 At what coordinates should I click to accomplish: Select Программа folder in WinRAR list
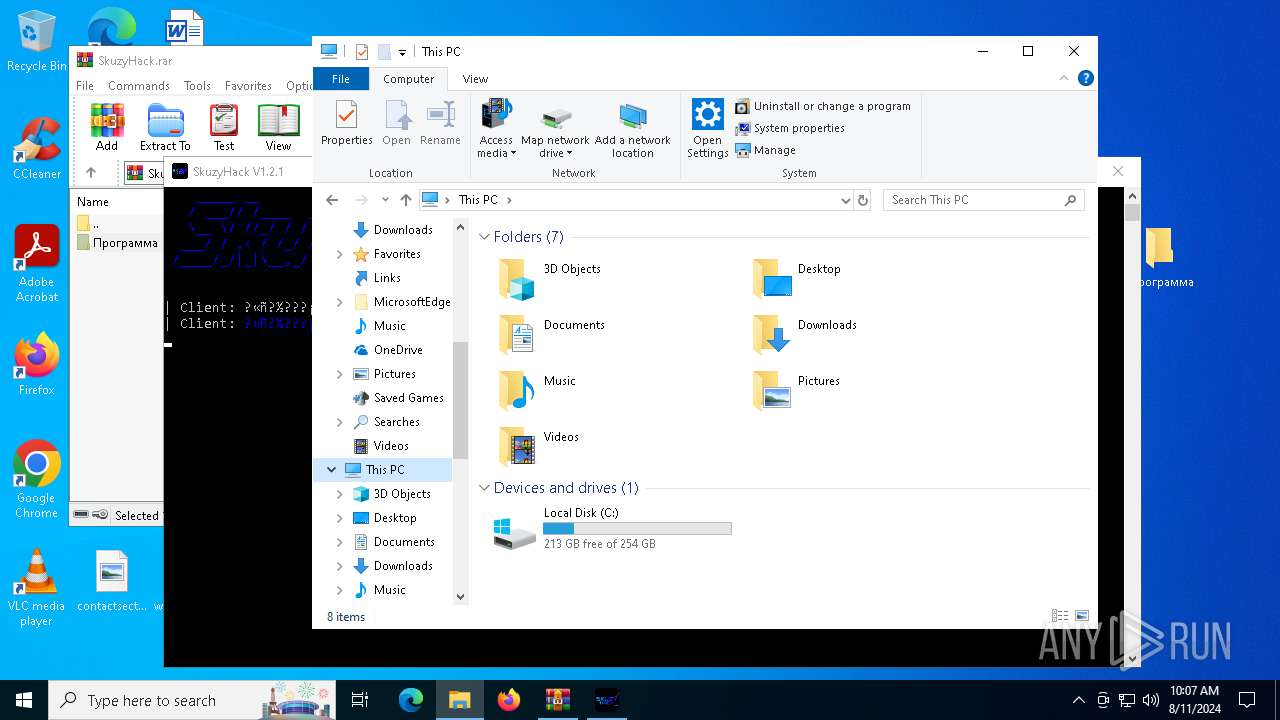point(117,243)
